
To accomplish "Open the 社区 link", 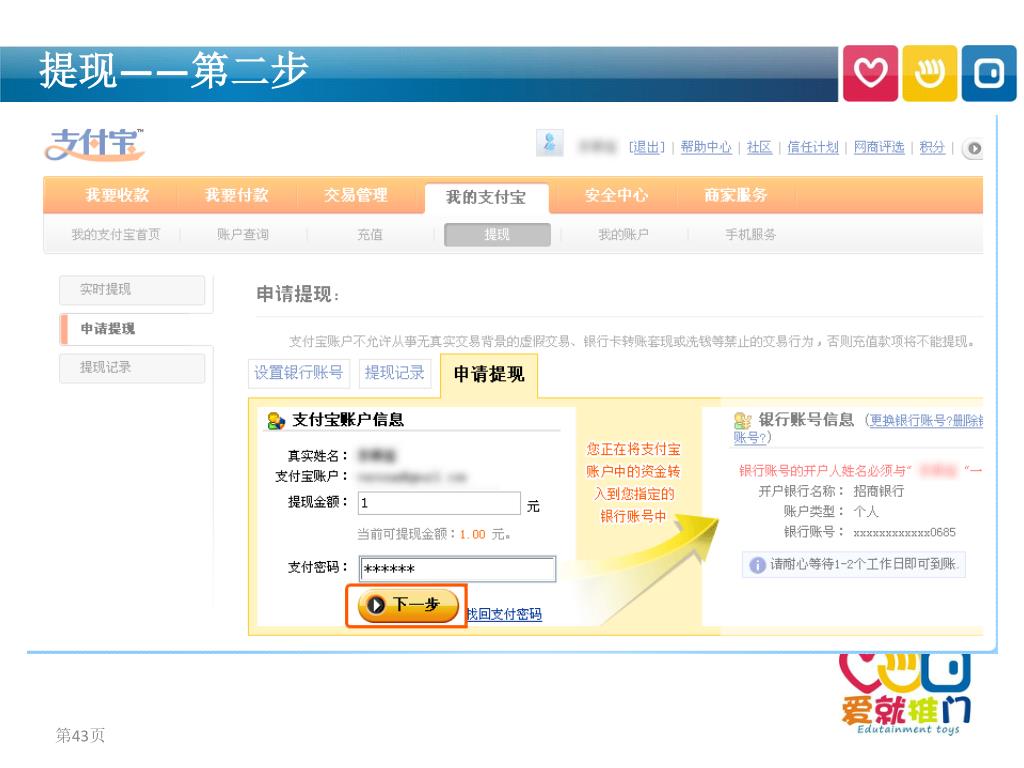I will click(x=759, y=148).
